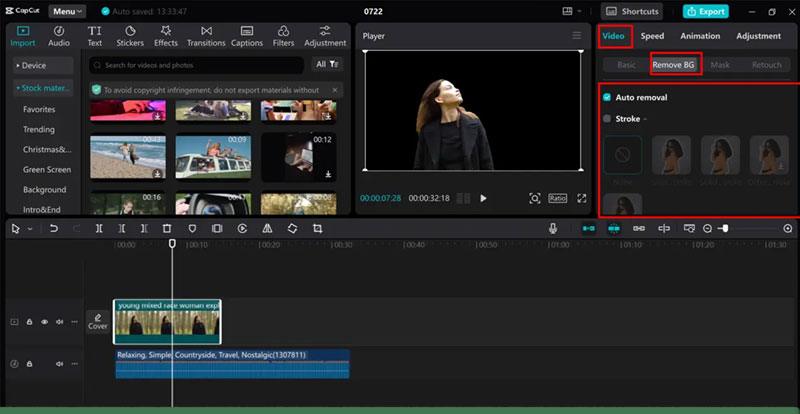This screenshot has width=800, height=414.
Task: Undo the last edit
Action: (x=54, y=229)
